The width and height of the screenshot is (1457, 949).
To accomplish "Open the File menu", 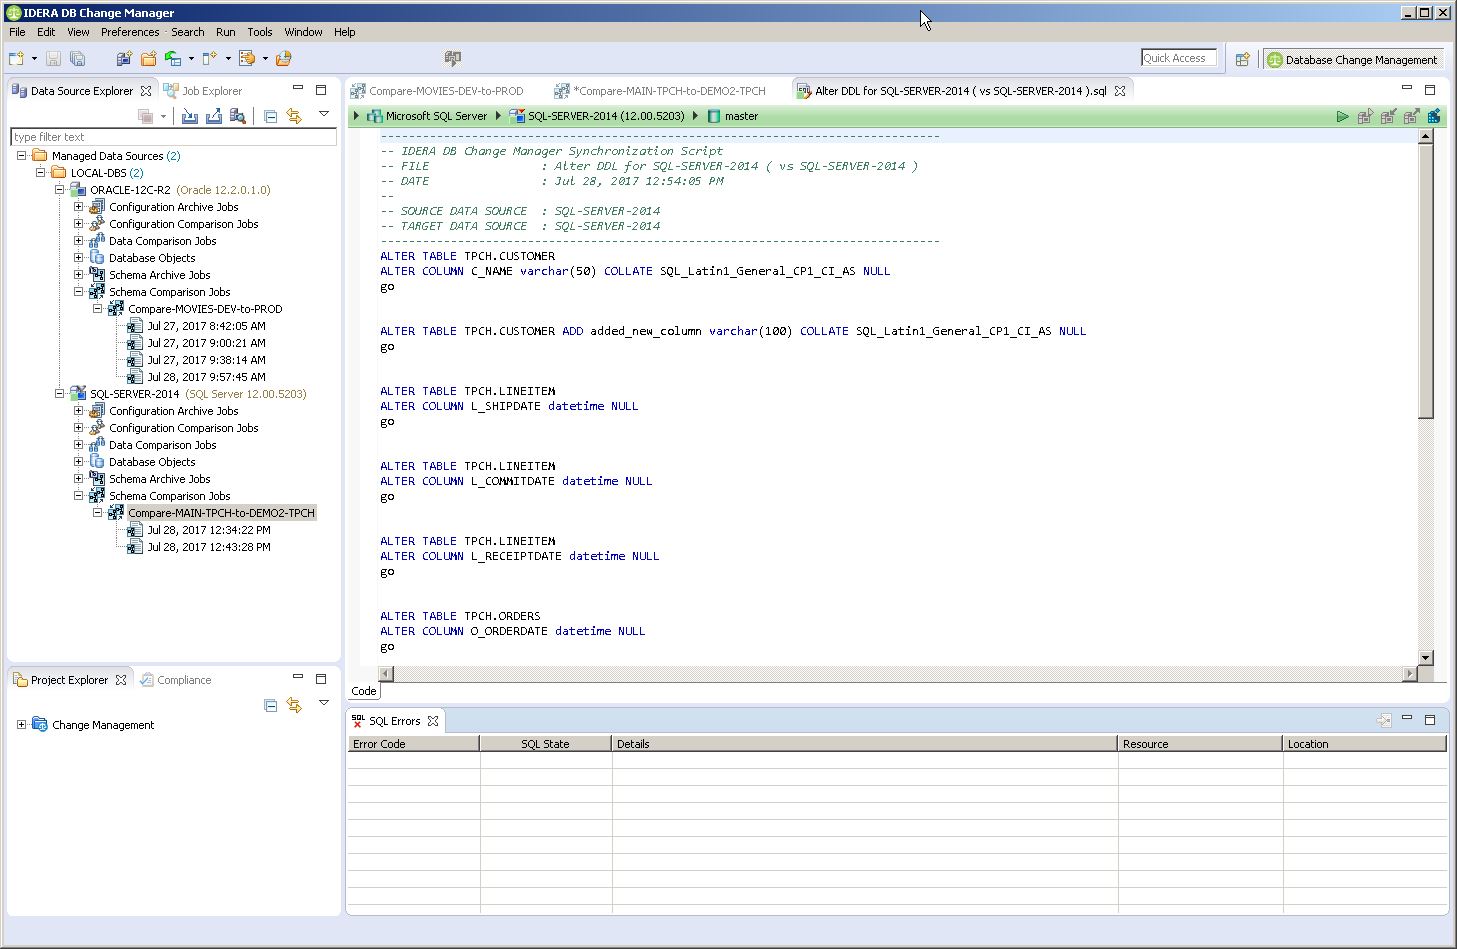I will click(17, 32).
